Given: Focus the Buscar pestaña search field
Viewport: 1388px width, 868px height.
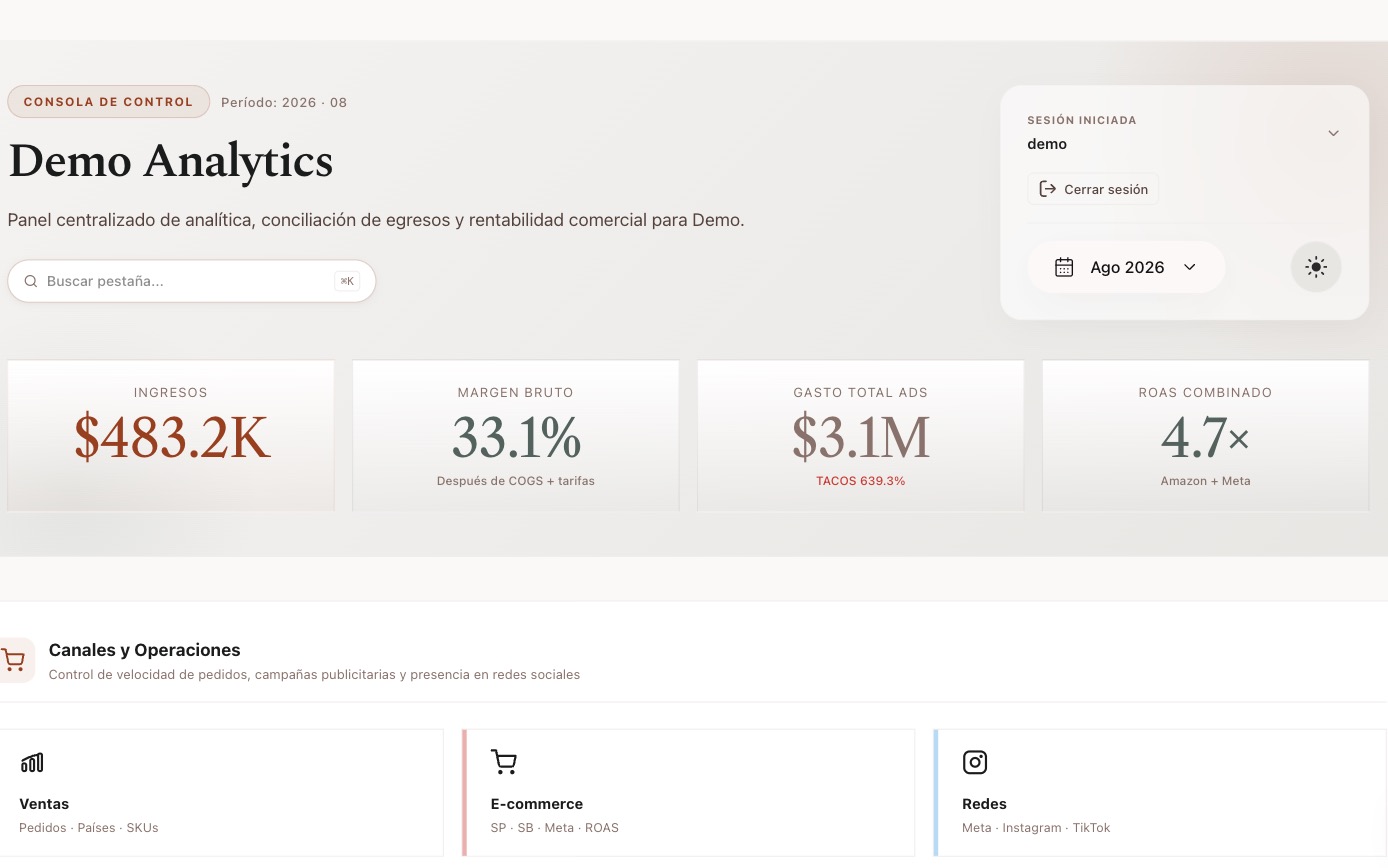Looking at the screenshot, I should (x=192, y=281).
